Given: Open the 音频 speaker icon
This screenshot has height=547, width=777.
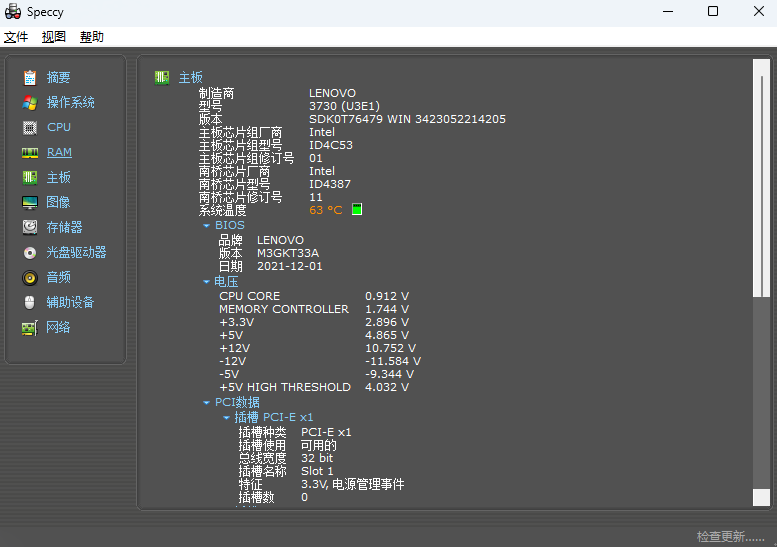Looking at the screenshot, I should coord(30,277).
